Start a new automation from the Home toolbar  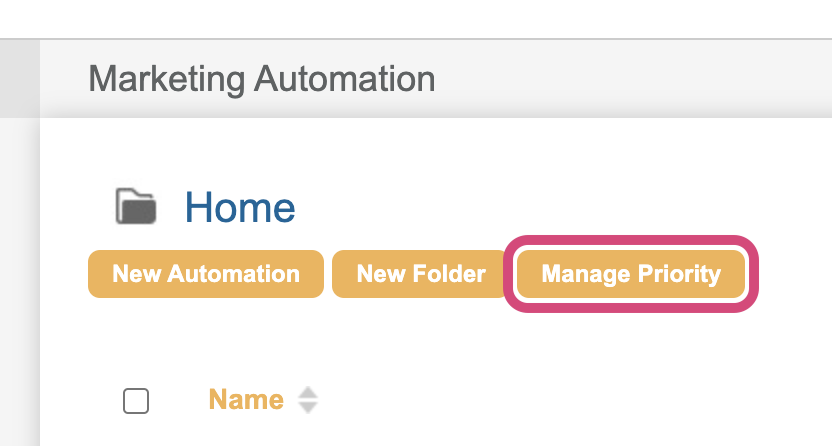(x=206, y=274)
